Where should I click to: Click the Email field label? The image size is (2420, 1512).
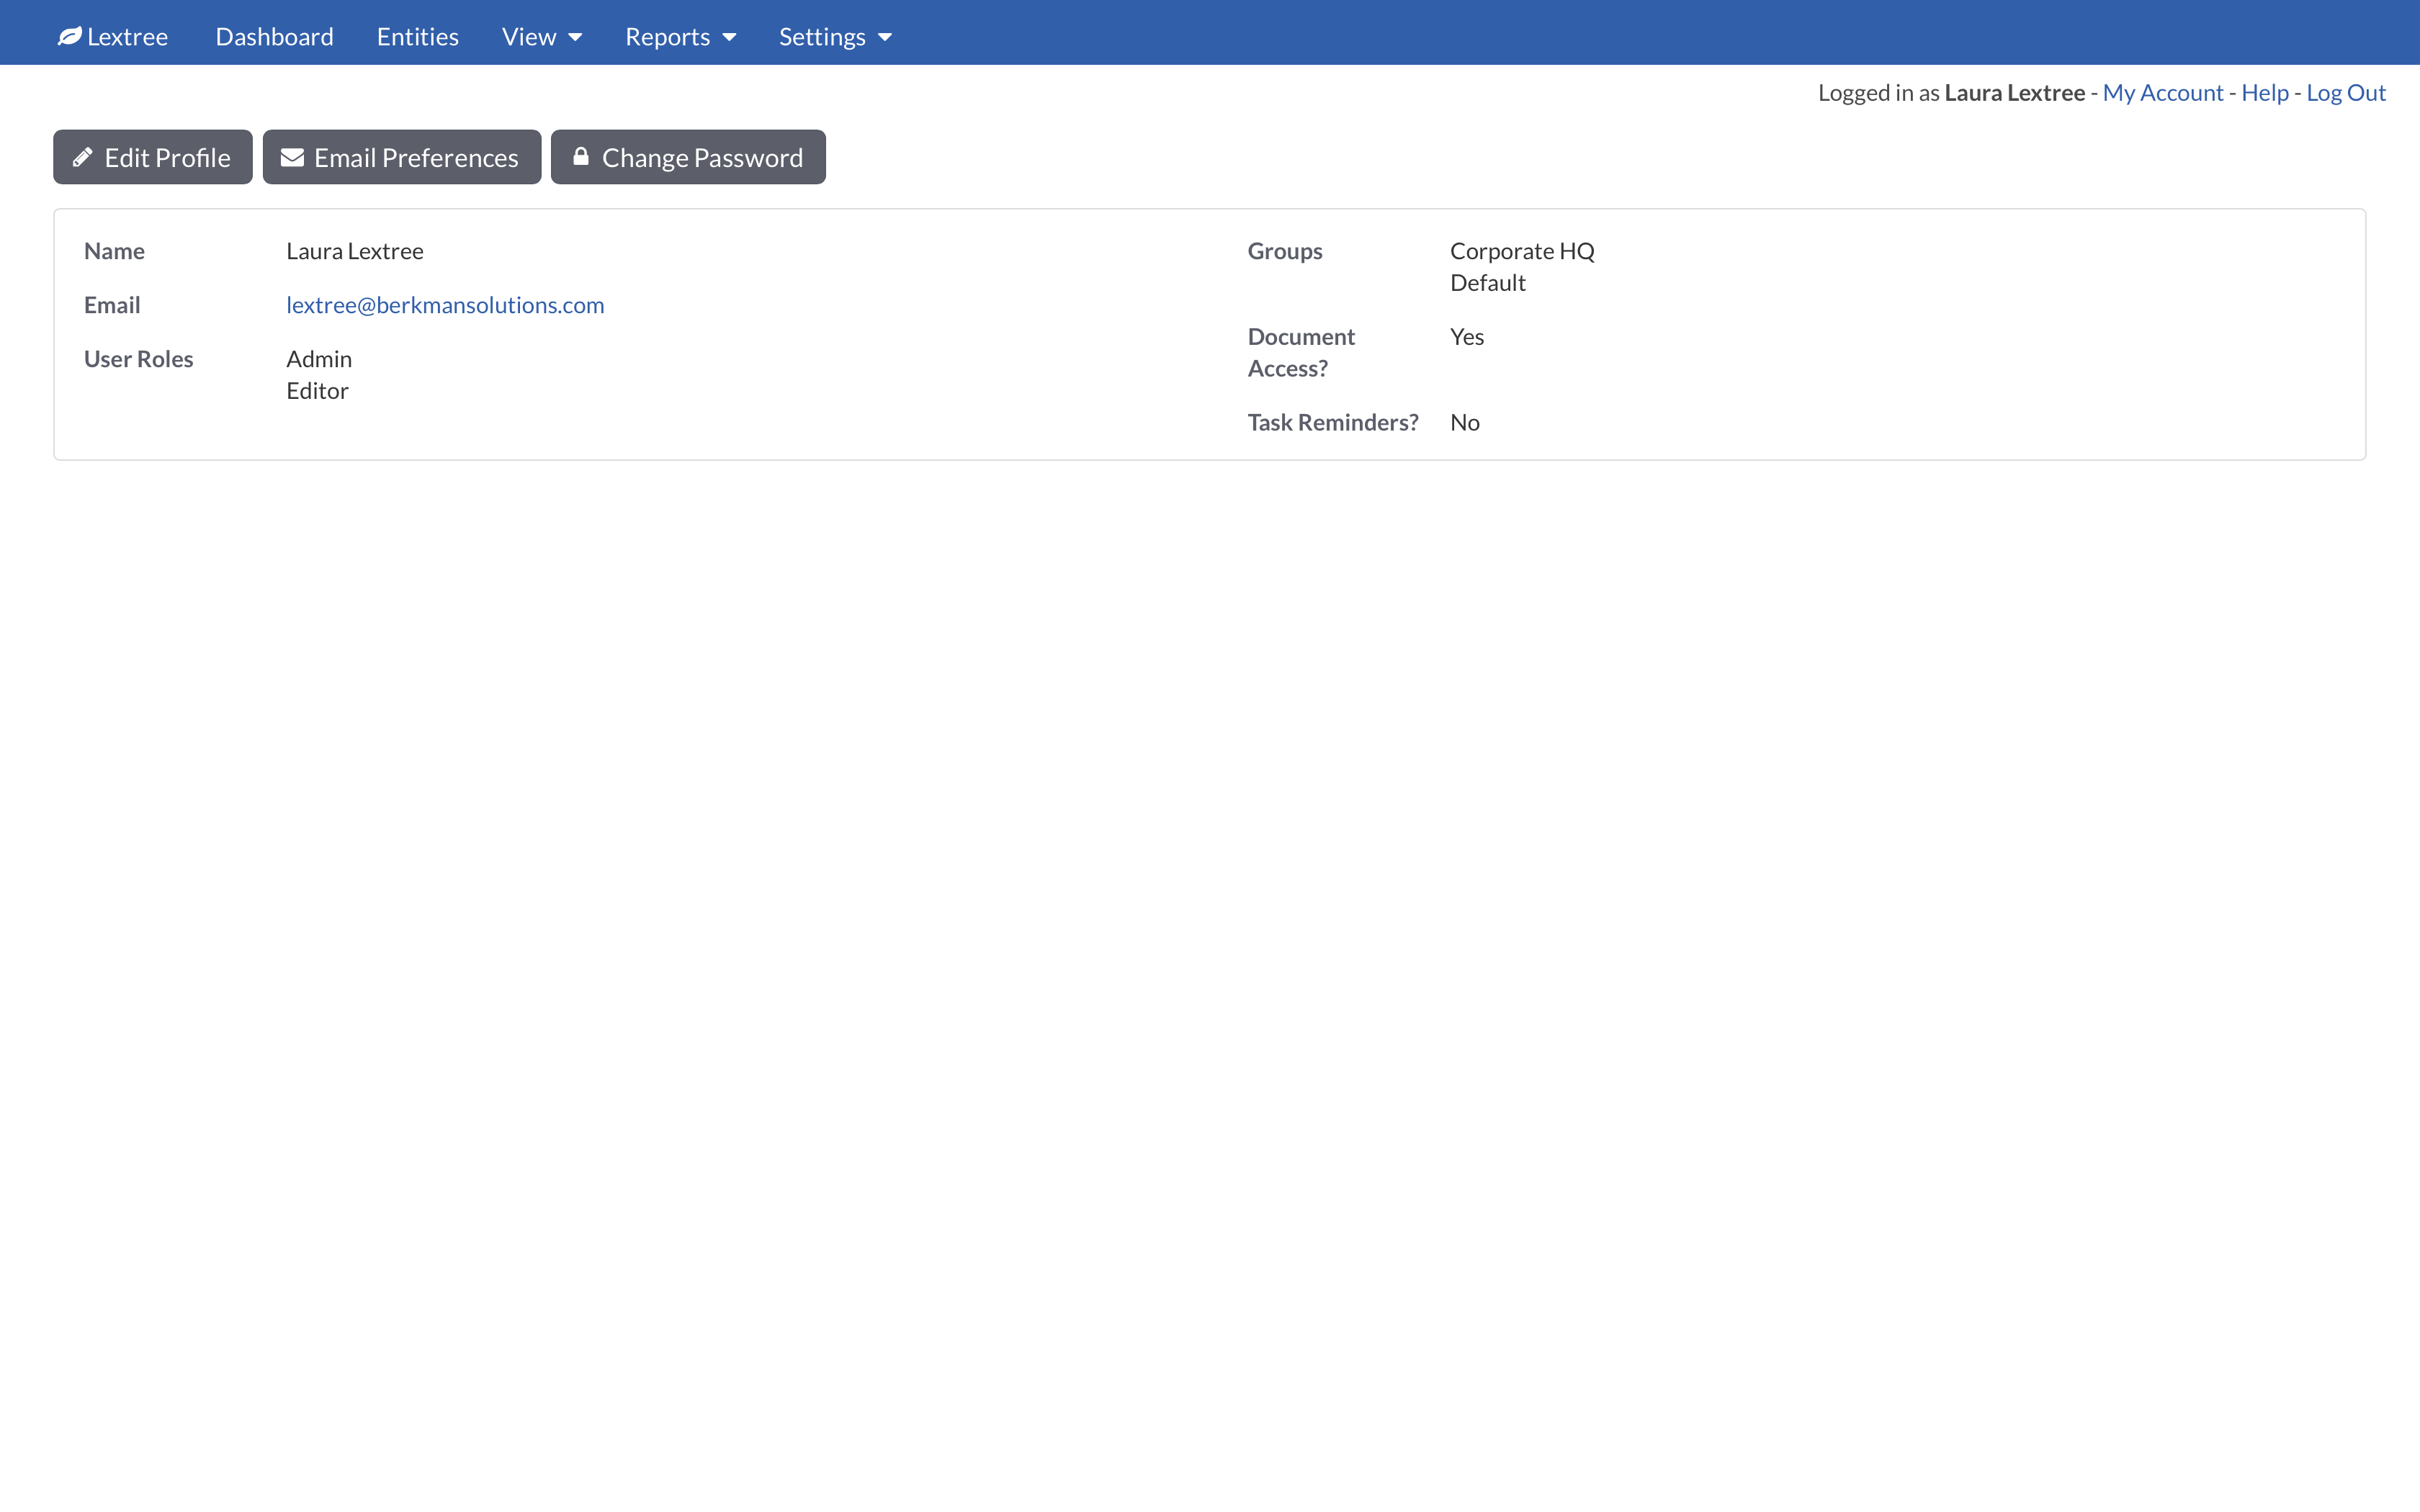(x=112, y=305)
